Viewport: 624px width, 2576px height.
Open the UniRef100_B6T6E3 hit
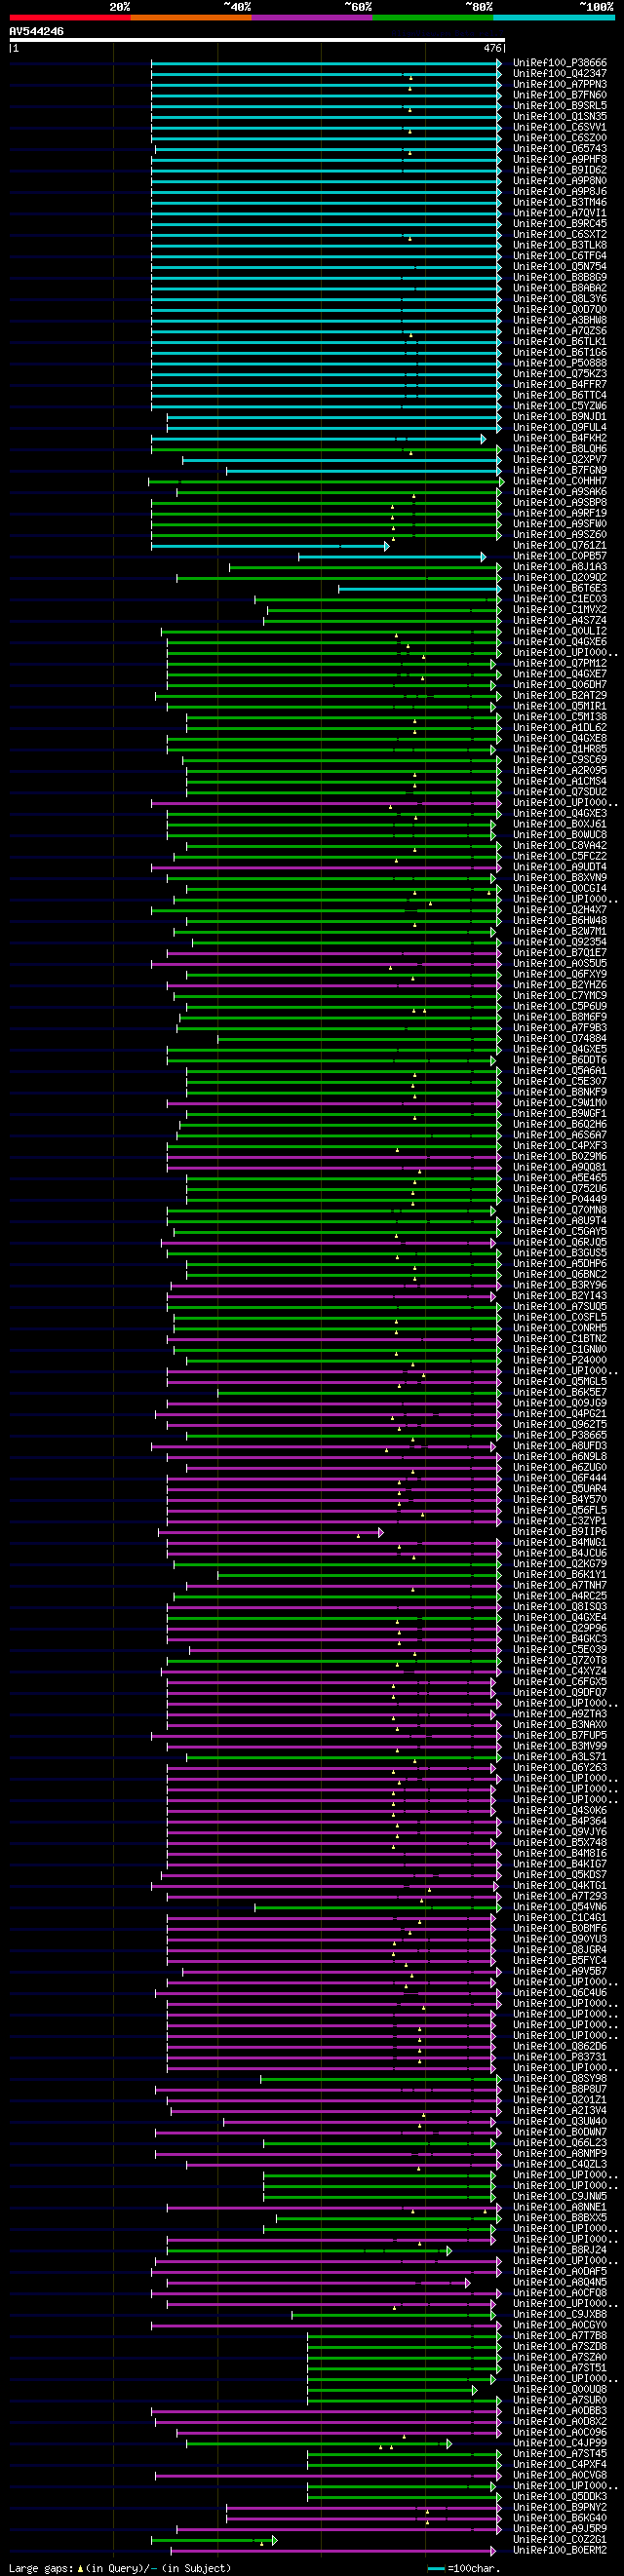click(x=560, y=589)
